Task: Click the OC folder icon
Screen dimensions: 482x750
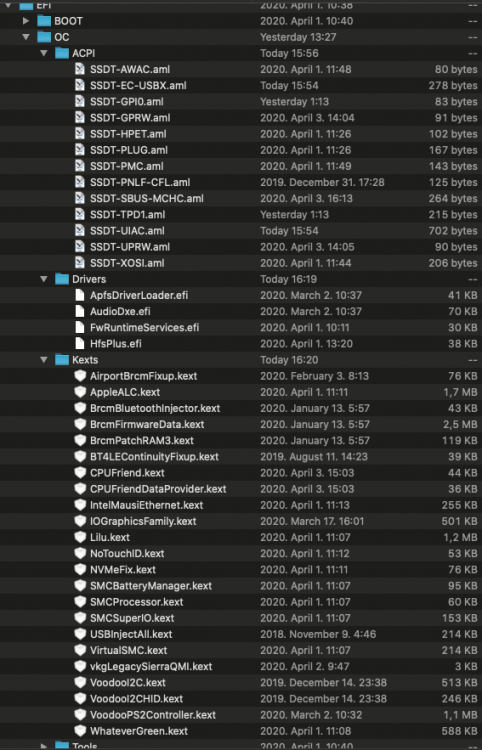Action: [44, 37]
